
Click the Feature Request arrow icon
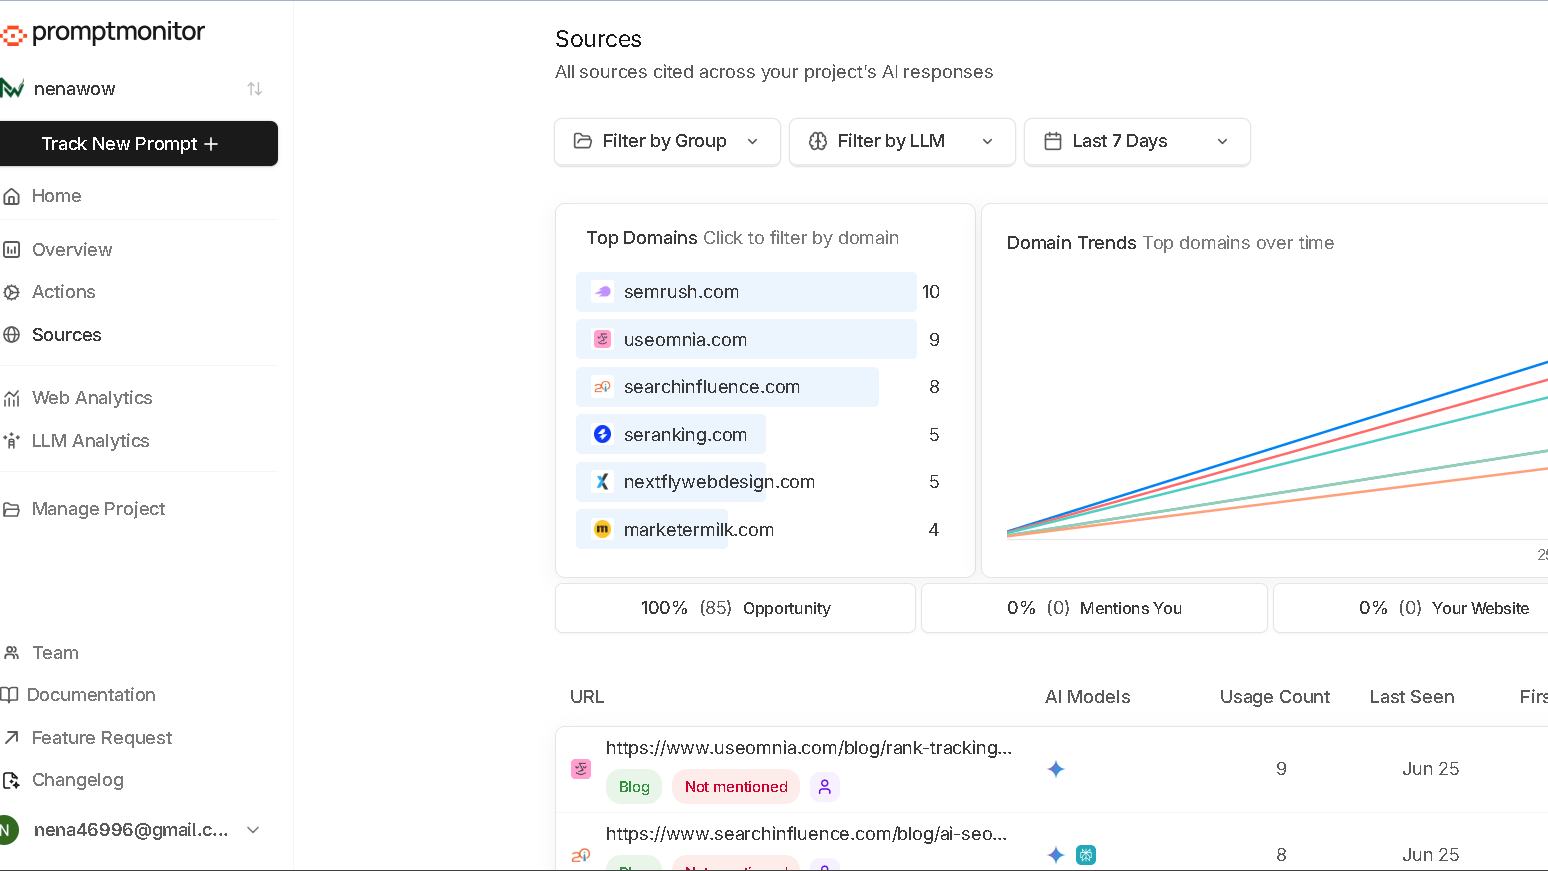point(12,738)
